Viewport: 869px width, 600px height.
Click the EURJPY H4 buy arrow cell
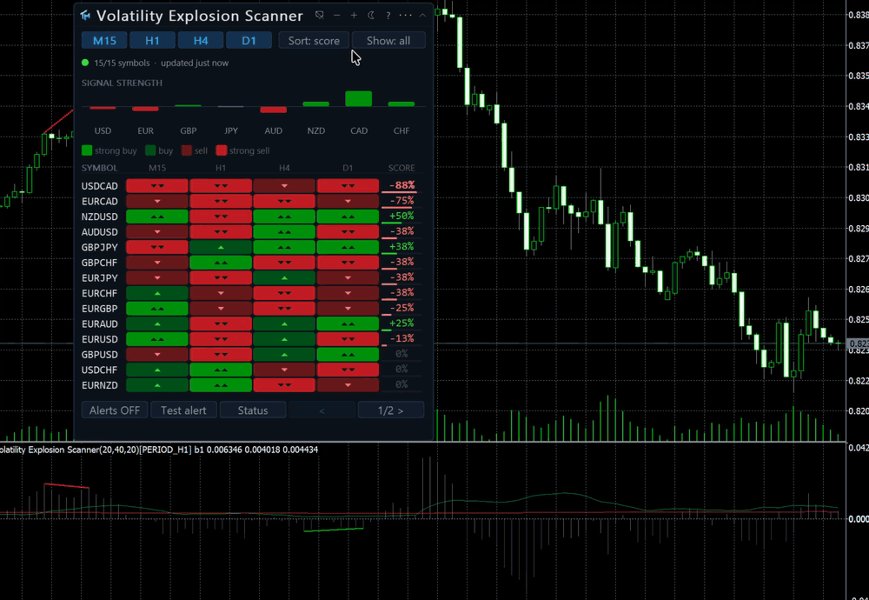coord(284,278)
